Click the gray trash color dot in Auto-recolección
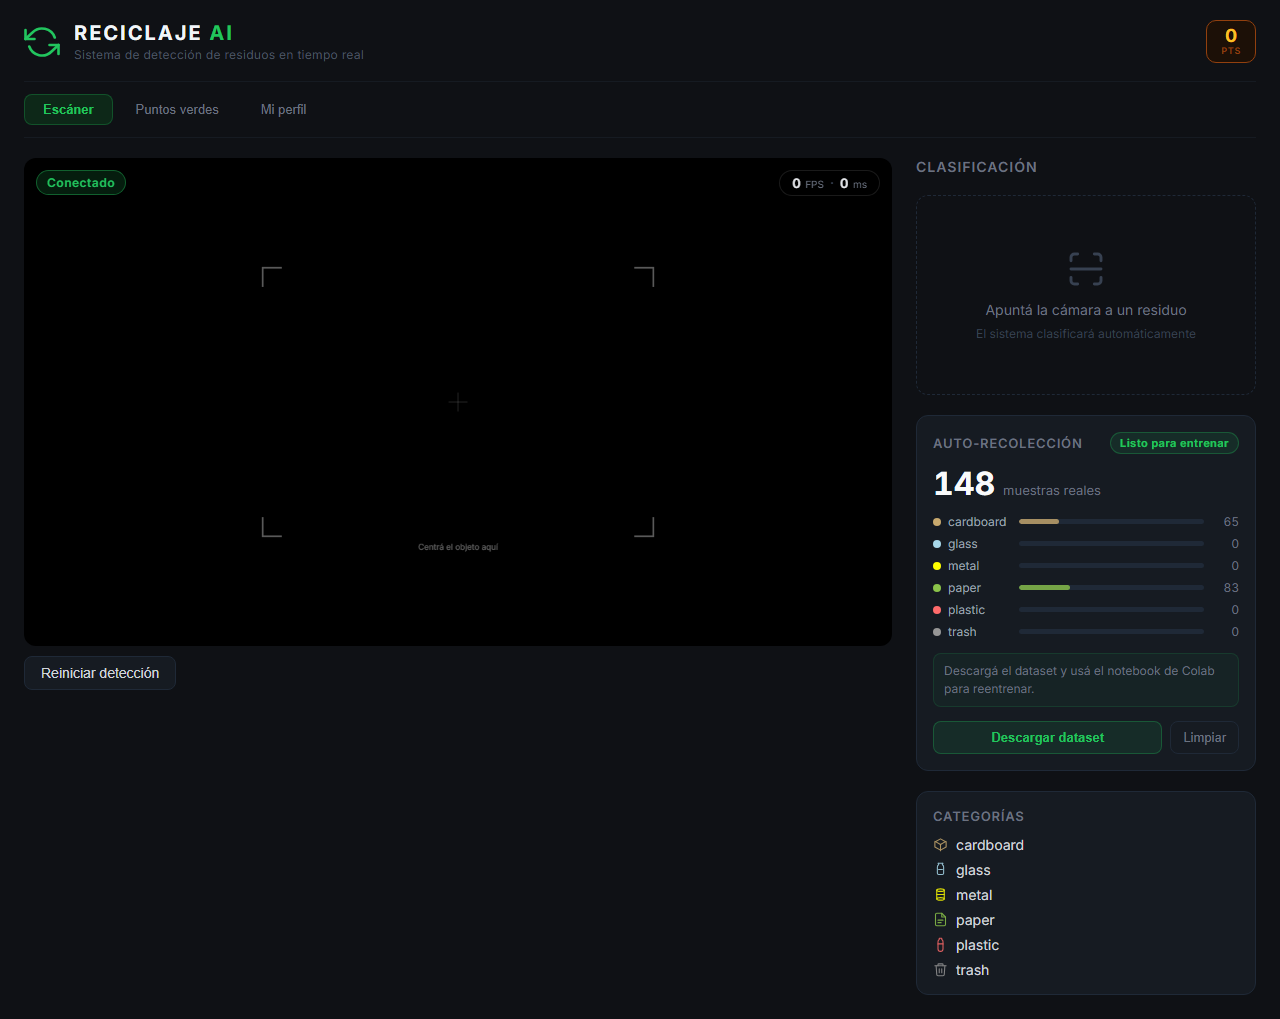This screenshot has width=1280, height=1019. (x=937, y=632)
